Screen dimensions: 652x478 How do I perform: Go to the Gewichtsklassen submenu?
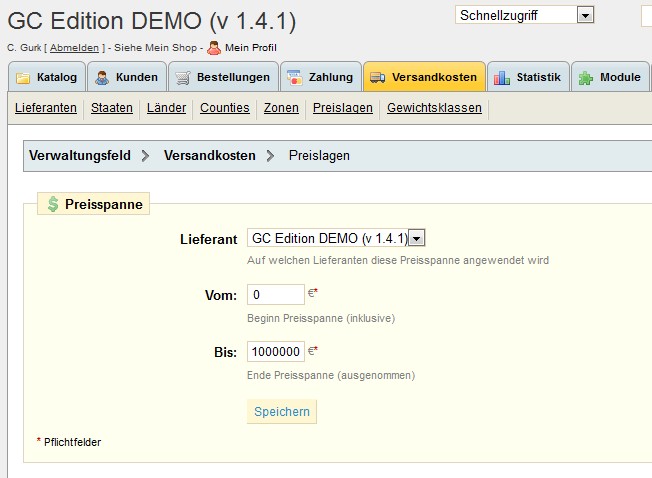click(x=434, y=108)
